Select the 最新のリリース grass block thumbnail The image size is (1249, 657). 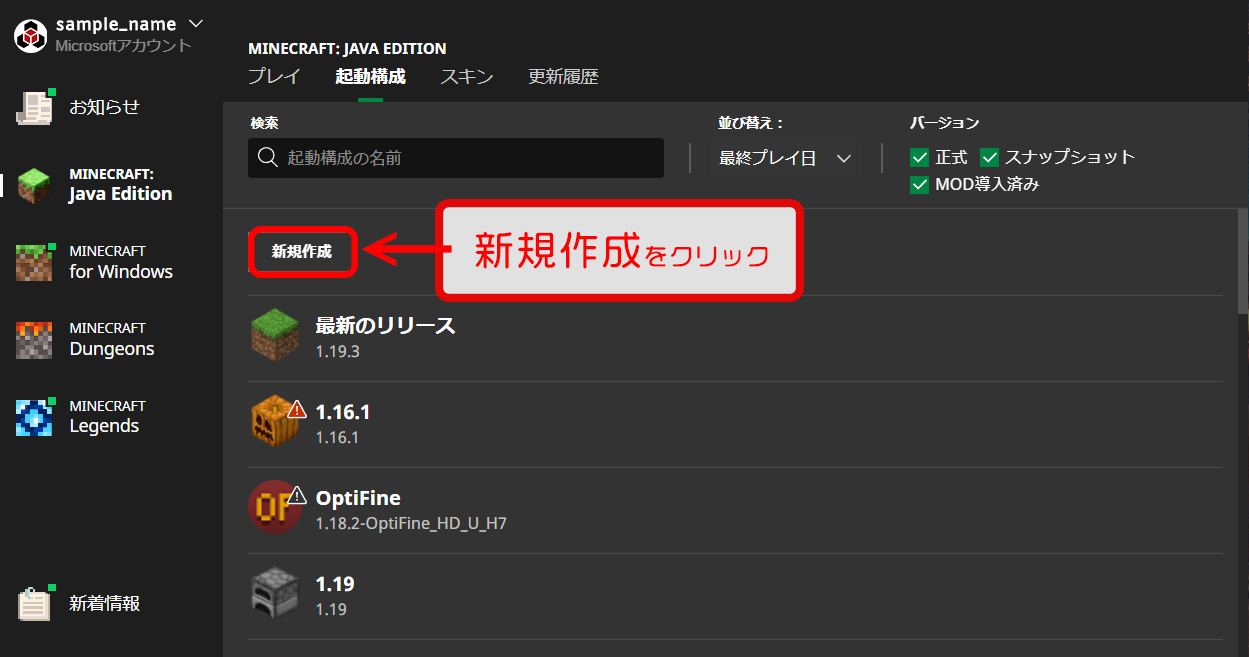pos(275,334)
